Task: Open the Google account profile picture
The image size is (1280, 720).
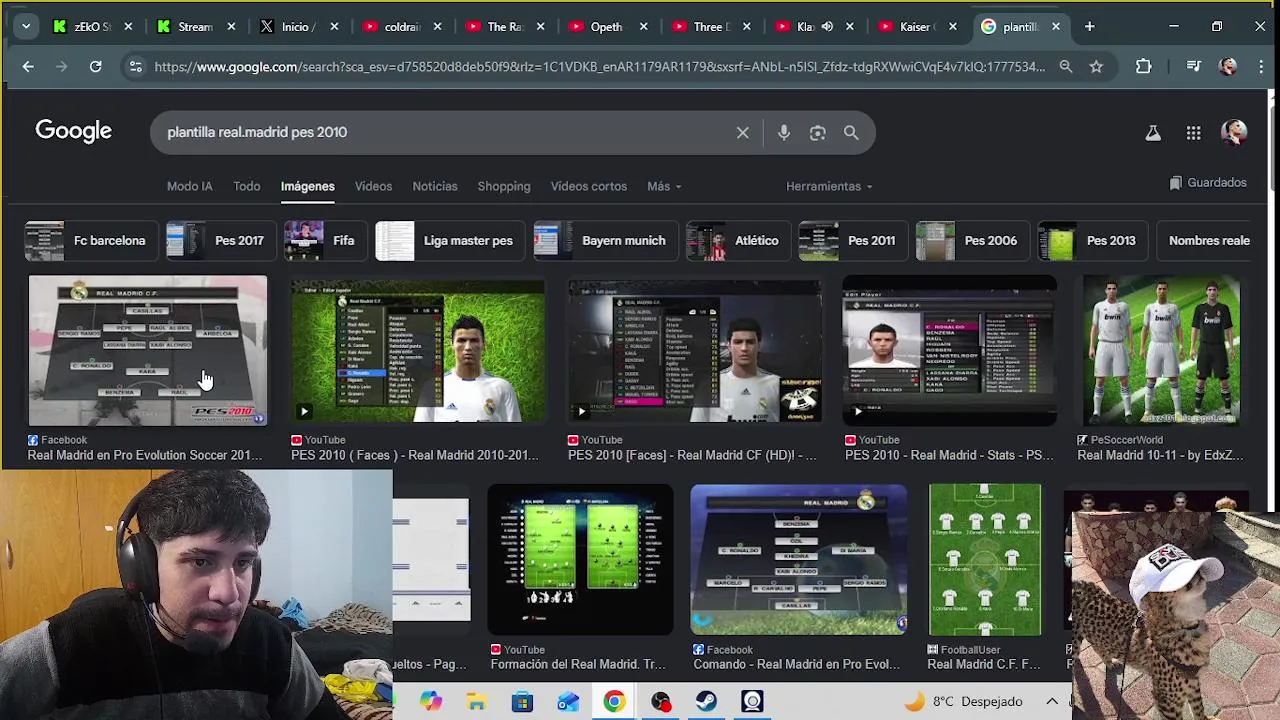Action: click(x=1234, y=132)
